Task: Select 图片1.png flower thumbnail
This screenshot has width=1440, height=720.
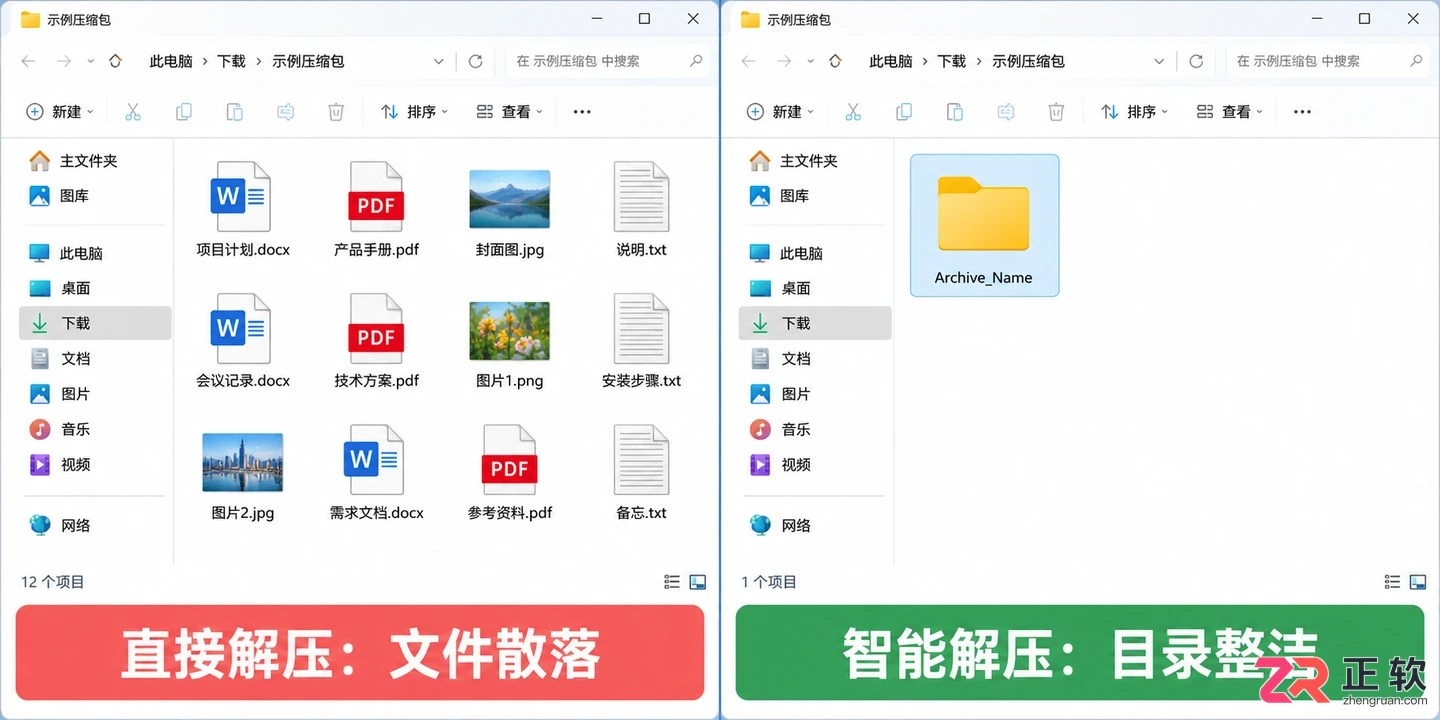Action: point(510,331)
